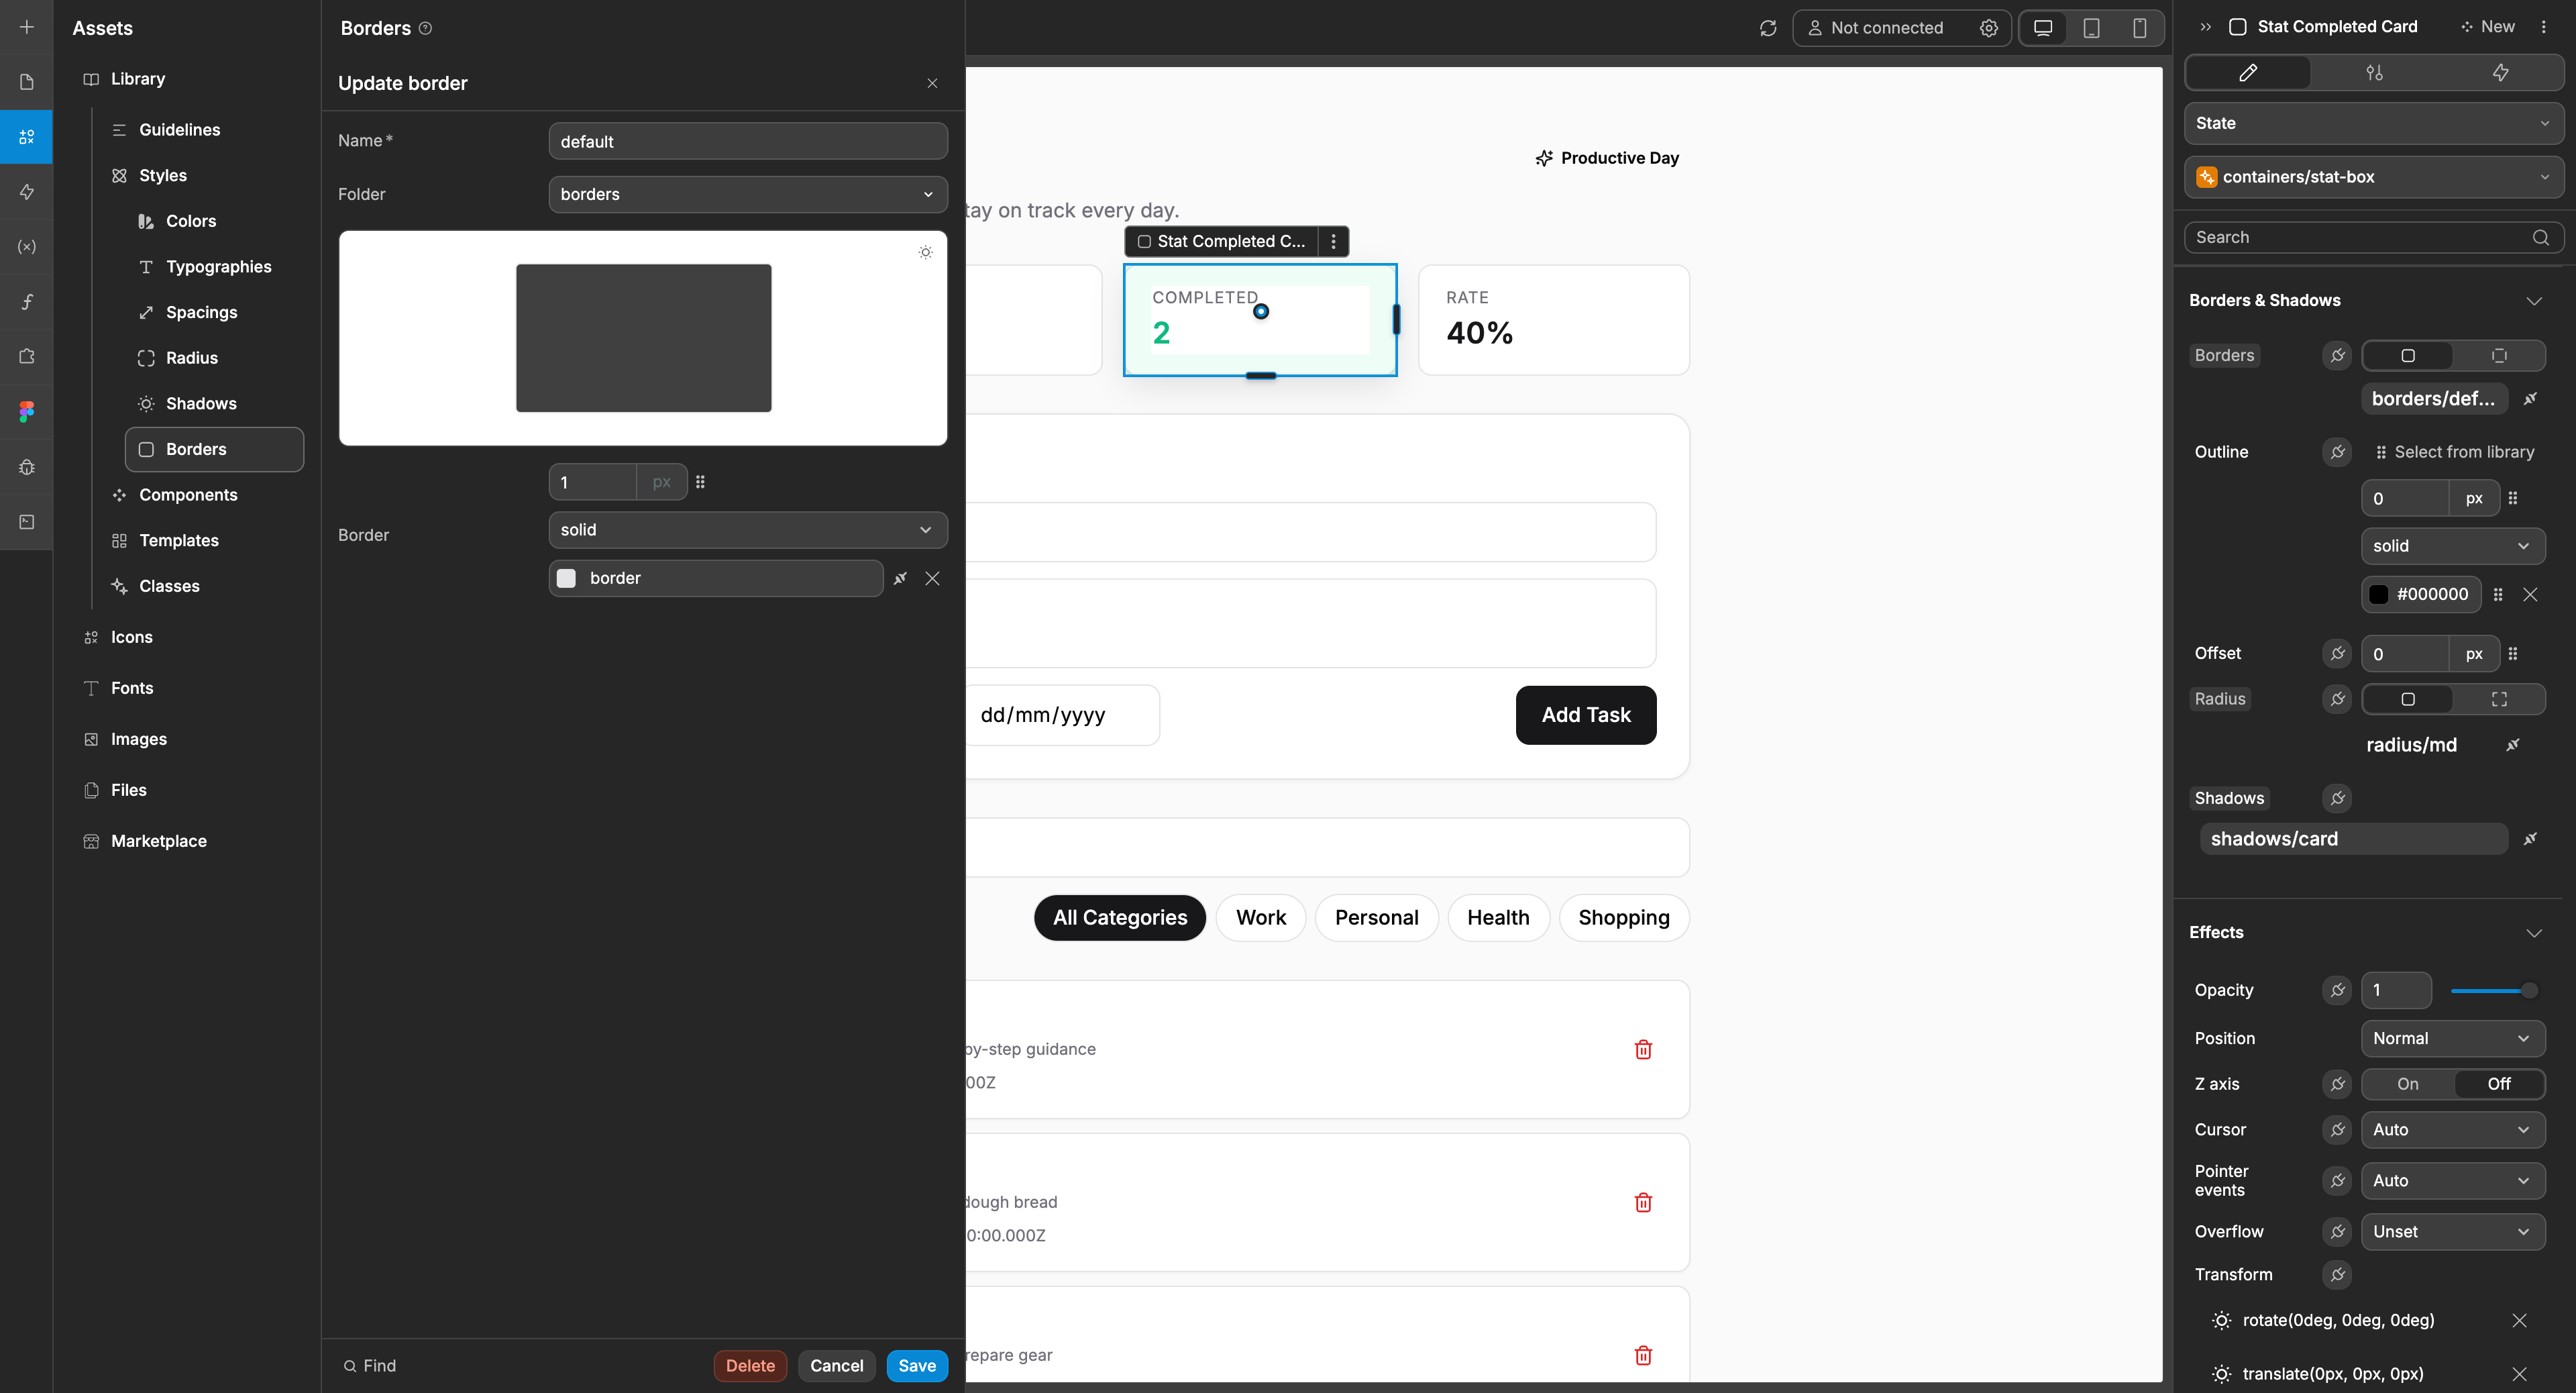This screenshot has height=1393, width=2576.
Task: Delete the step-by-step guidance task trash icon
Action: tap(1643, 1049)
